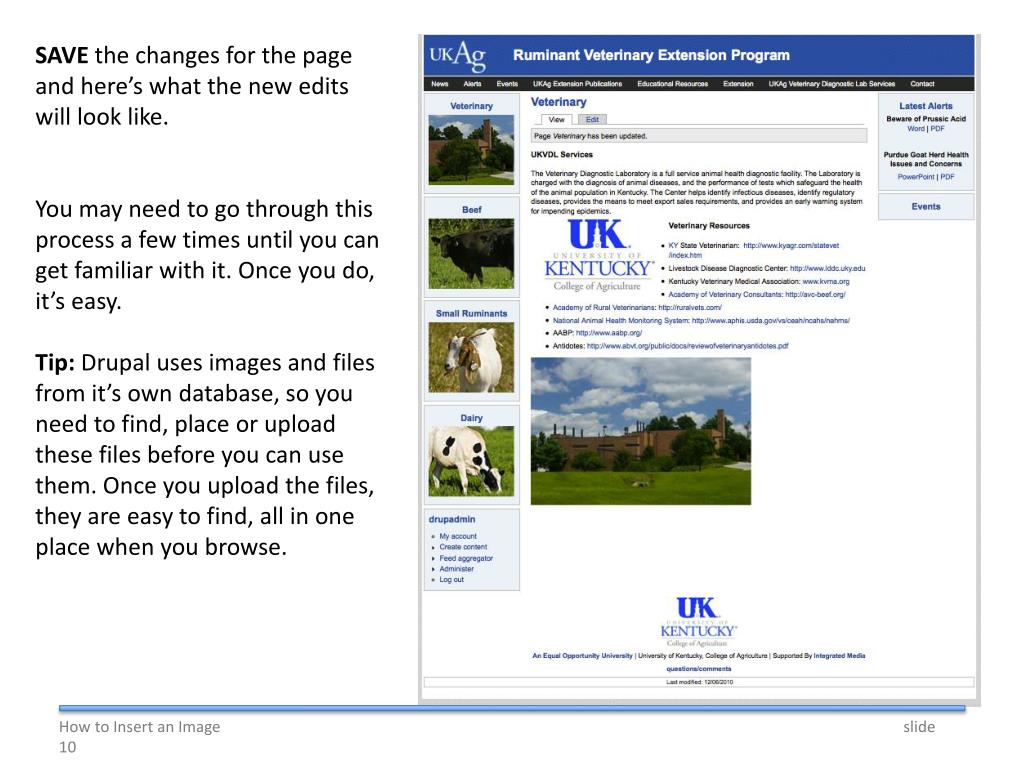1024x768 pixels.
Task: Download Prussic Acid PDF file
Action: tap(937, 129)
